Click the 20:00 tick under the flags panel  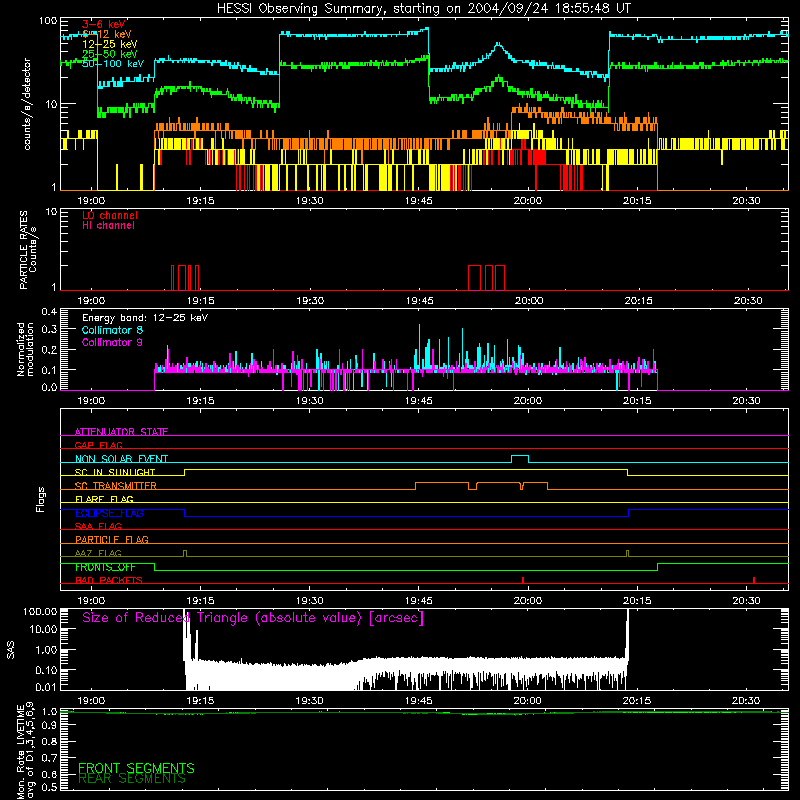(x=528, y=601)
